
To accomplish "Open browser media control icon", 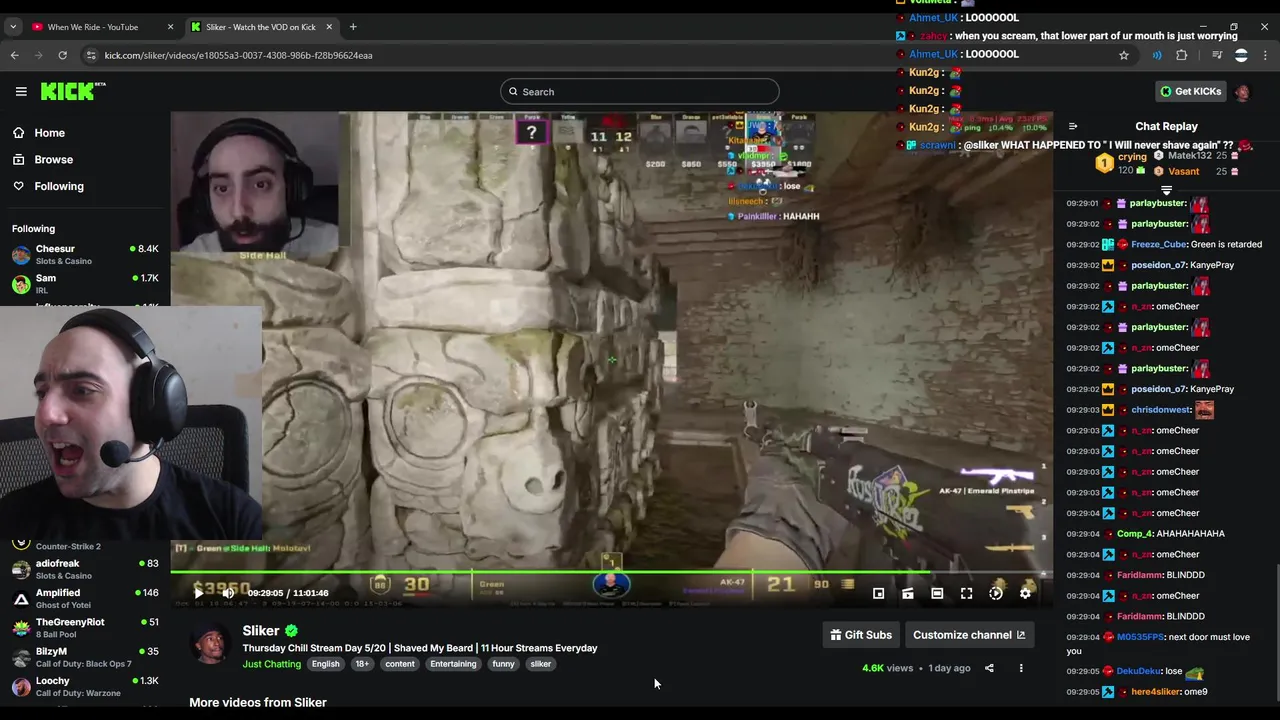I will [1217, 55].
